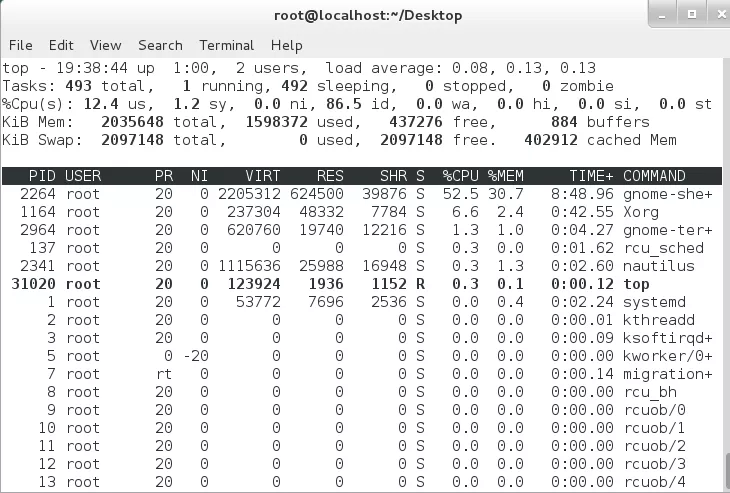Maximize the terminal window
Screen dimensions: 730x493
coord(690,14)
